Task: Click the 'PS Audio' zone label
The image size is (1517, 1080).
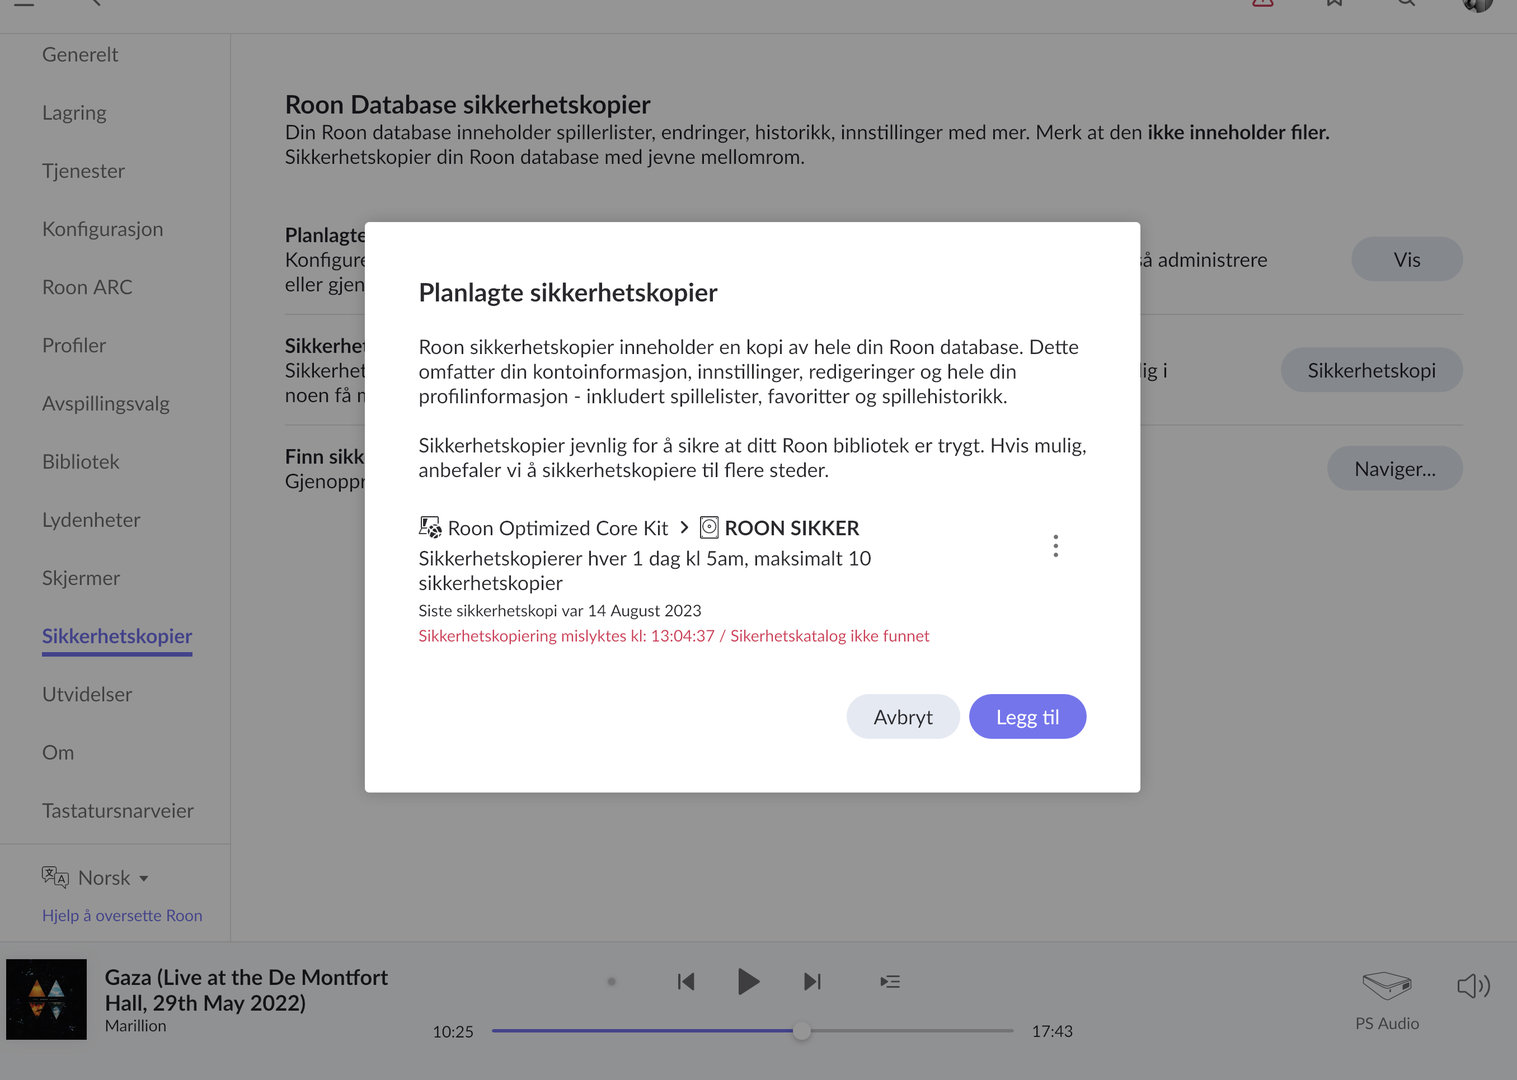Action: [1387, 1024]
